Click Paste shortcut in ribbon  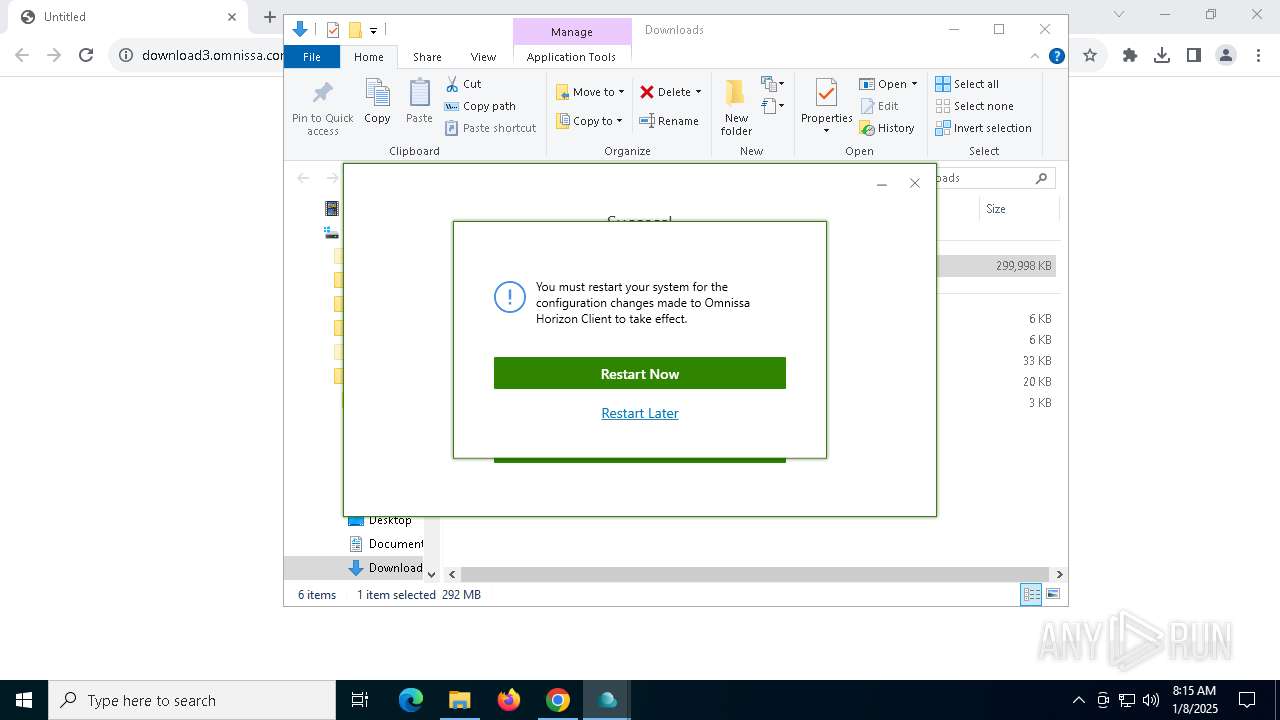pos(490,128)
